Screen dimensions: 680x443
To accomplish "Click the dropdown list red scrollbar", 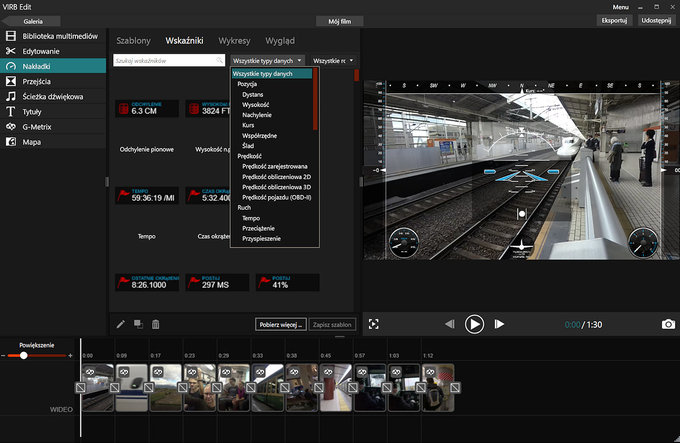I will pyautogui.click(x=315, y=99).
